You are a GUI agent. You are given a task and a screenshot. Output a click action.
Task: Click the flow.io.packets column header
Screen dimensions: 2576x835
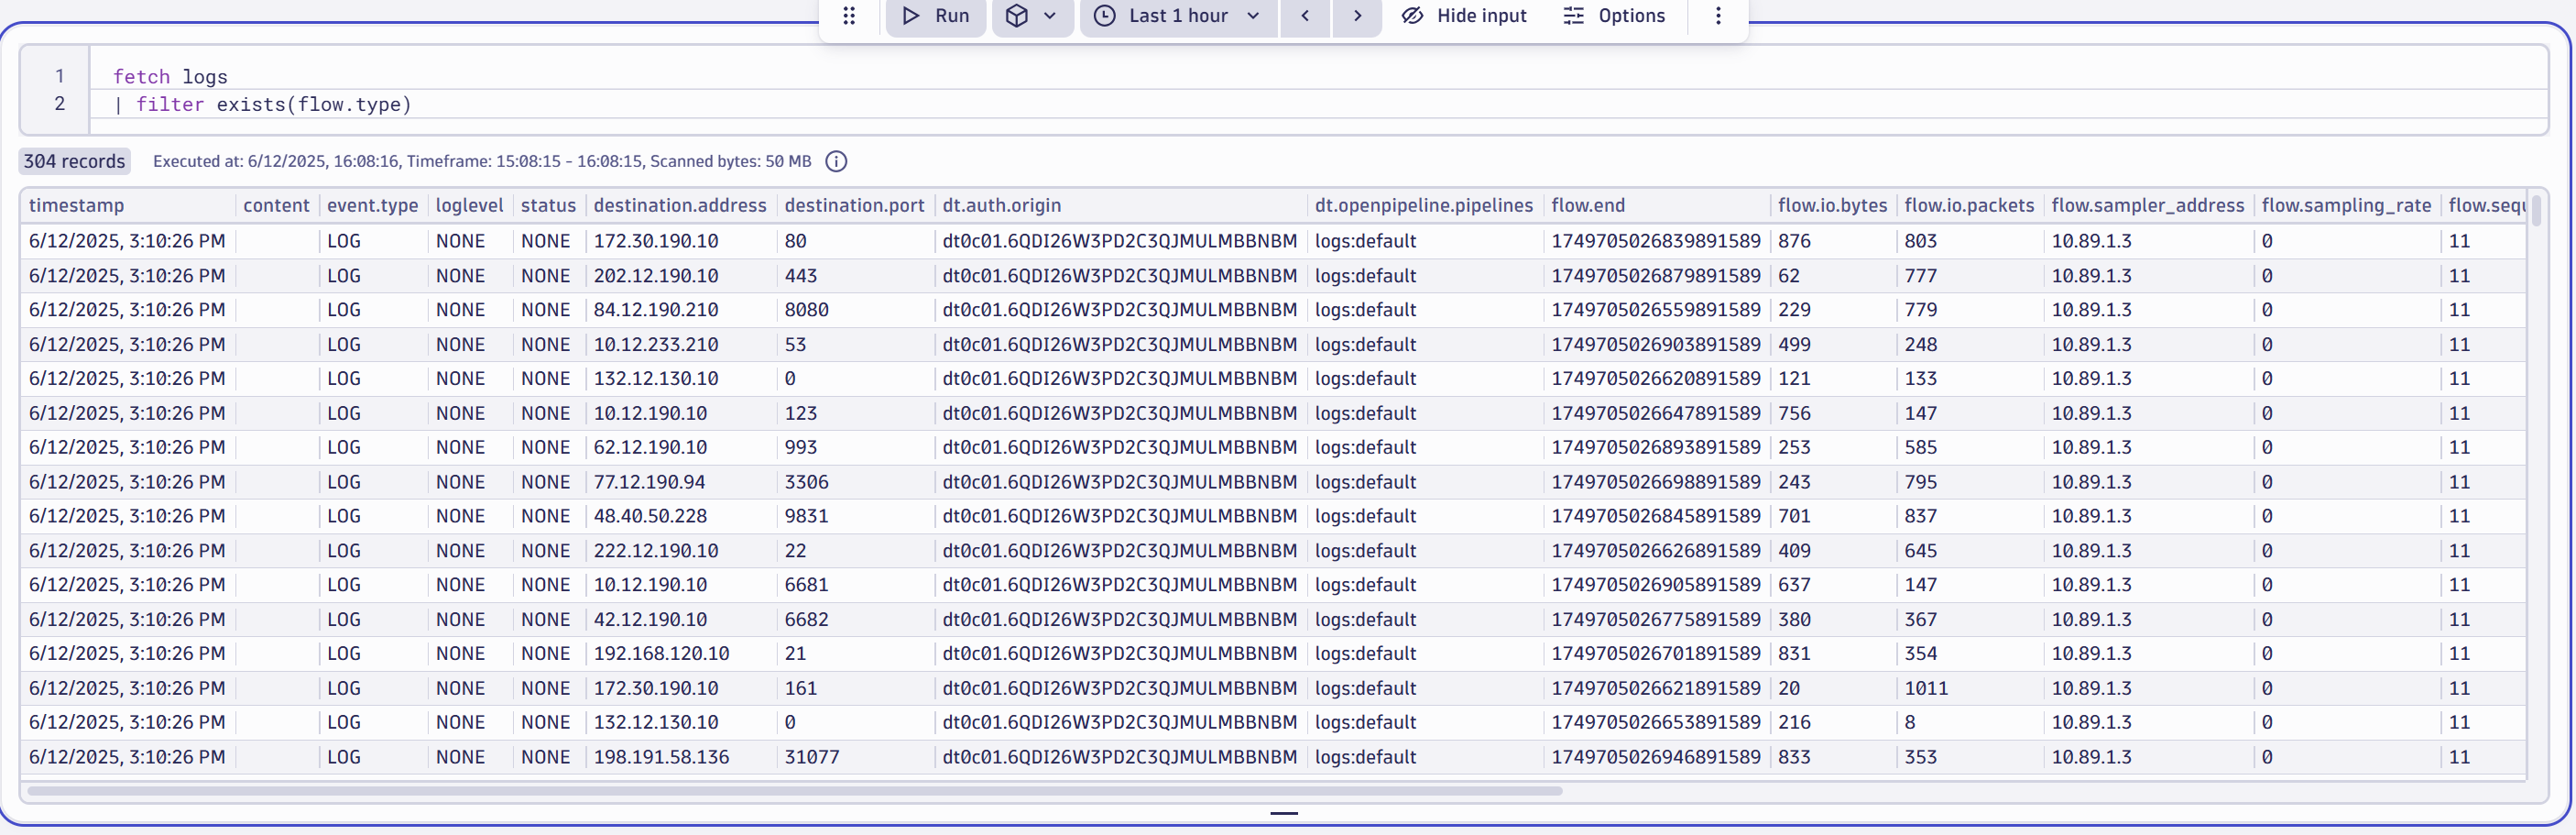pos(1970,206)
